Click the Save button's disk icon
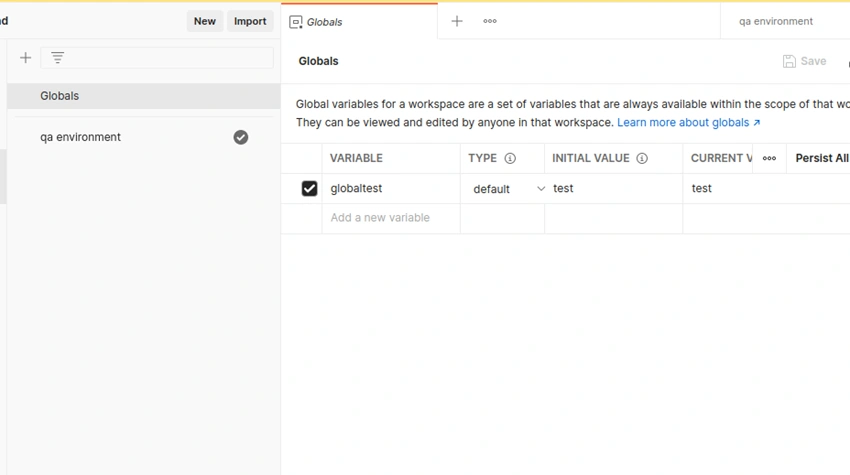This screenshot has width=850, height=475. (789, 61)
